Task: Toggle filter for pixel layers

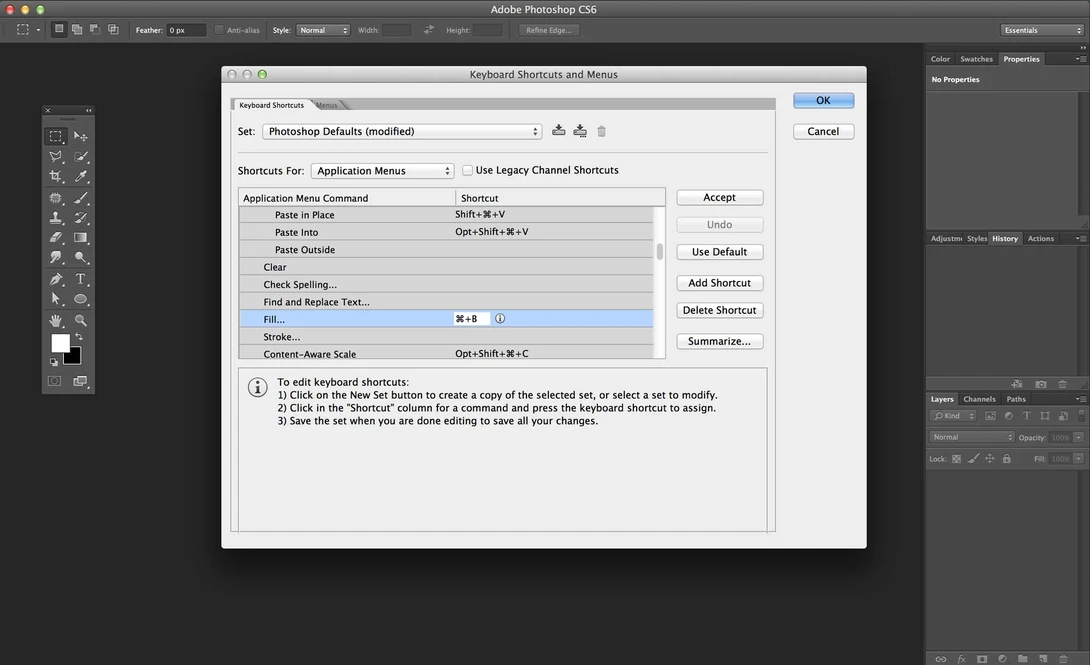Action: coord(991,416)
